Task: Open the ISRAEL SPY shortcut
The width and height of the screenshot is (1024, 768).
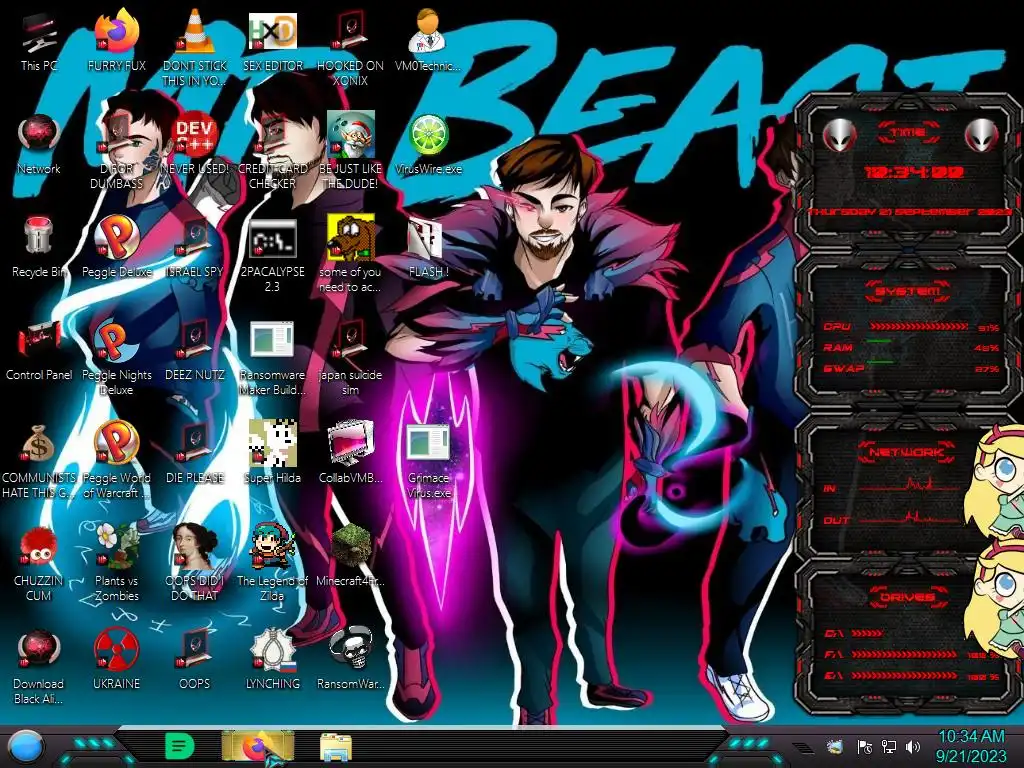Action: pos(195,247)
